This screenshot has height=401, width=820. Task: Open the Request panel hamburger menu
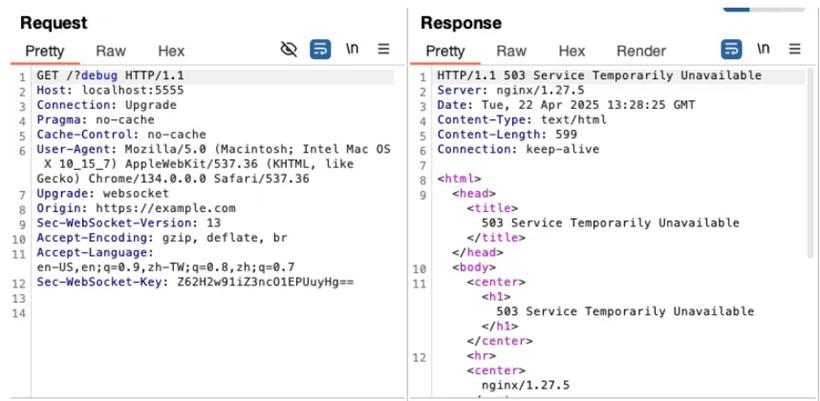(384, 49)
